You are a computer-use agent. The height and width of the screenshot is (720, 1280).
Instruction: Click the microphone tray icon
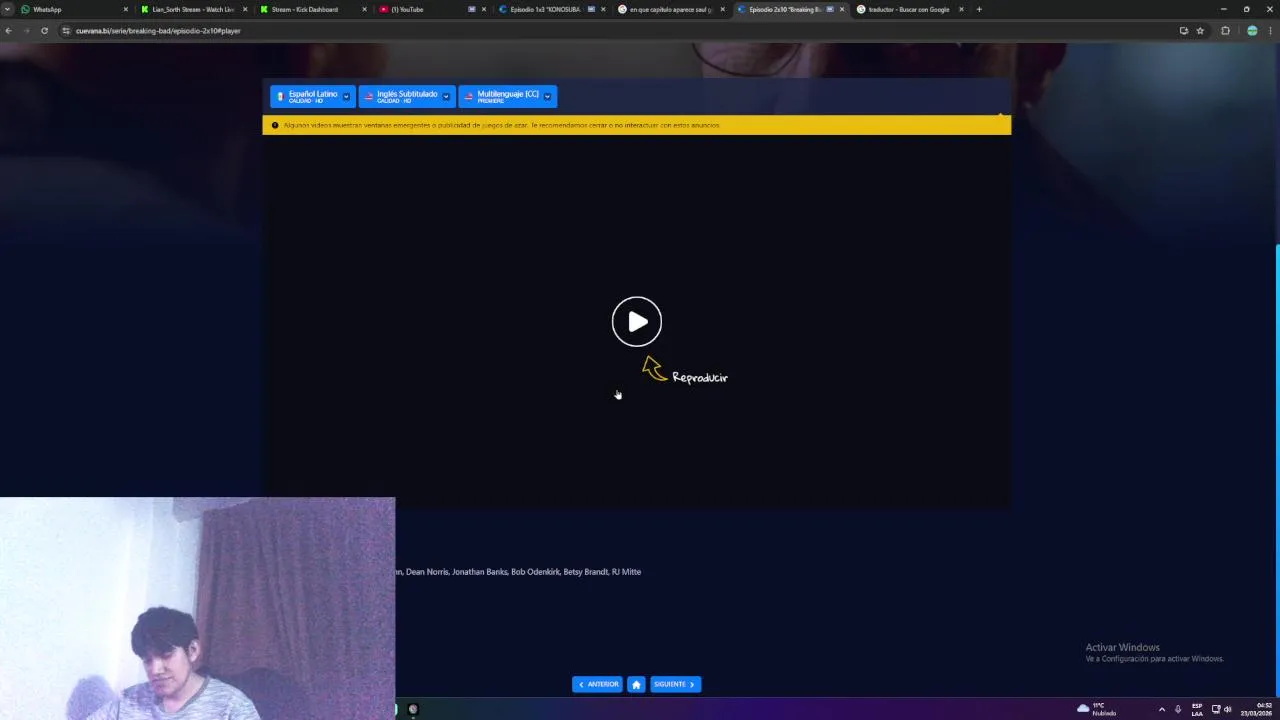[x=1178, y=709]
